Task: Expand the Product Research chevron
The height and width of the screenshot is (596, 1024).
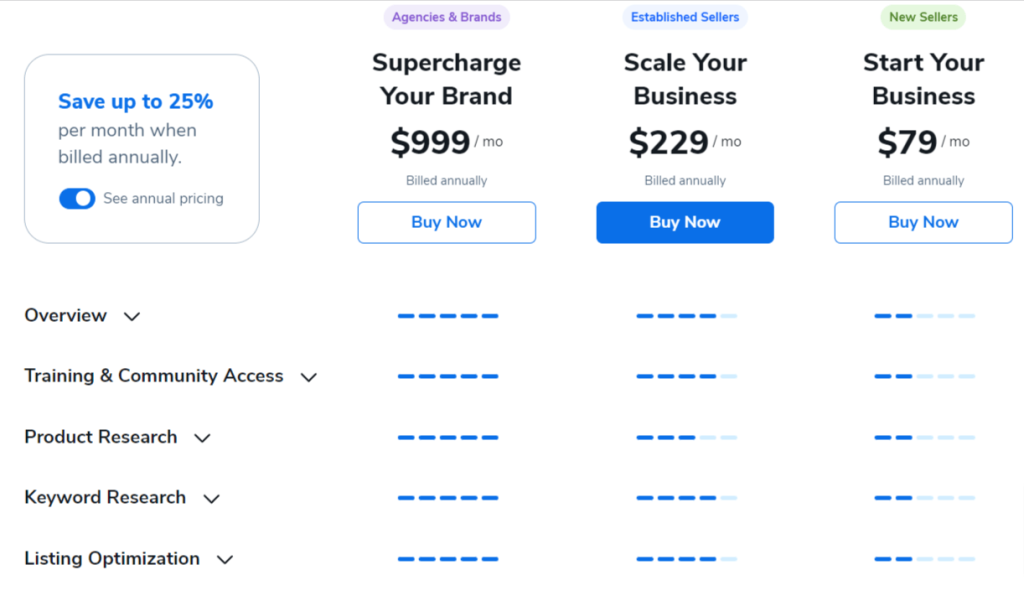Action: [x=202, y=438]
